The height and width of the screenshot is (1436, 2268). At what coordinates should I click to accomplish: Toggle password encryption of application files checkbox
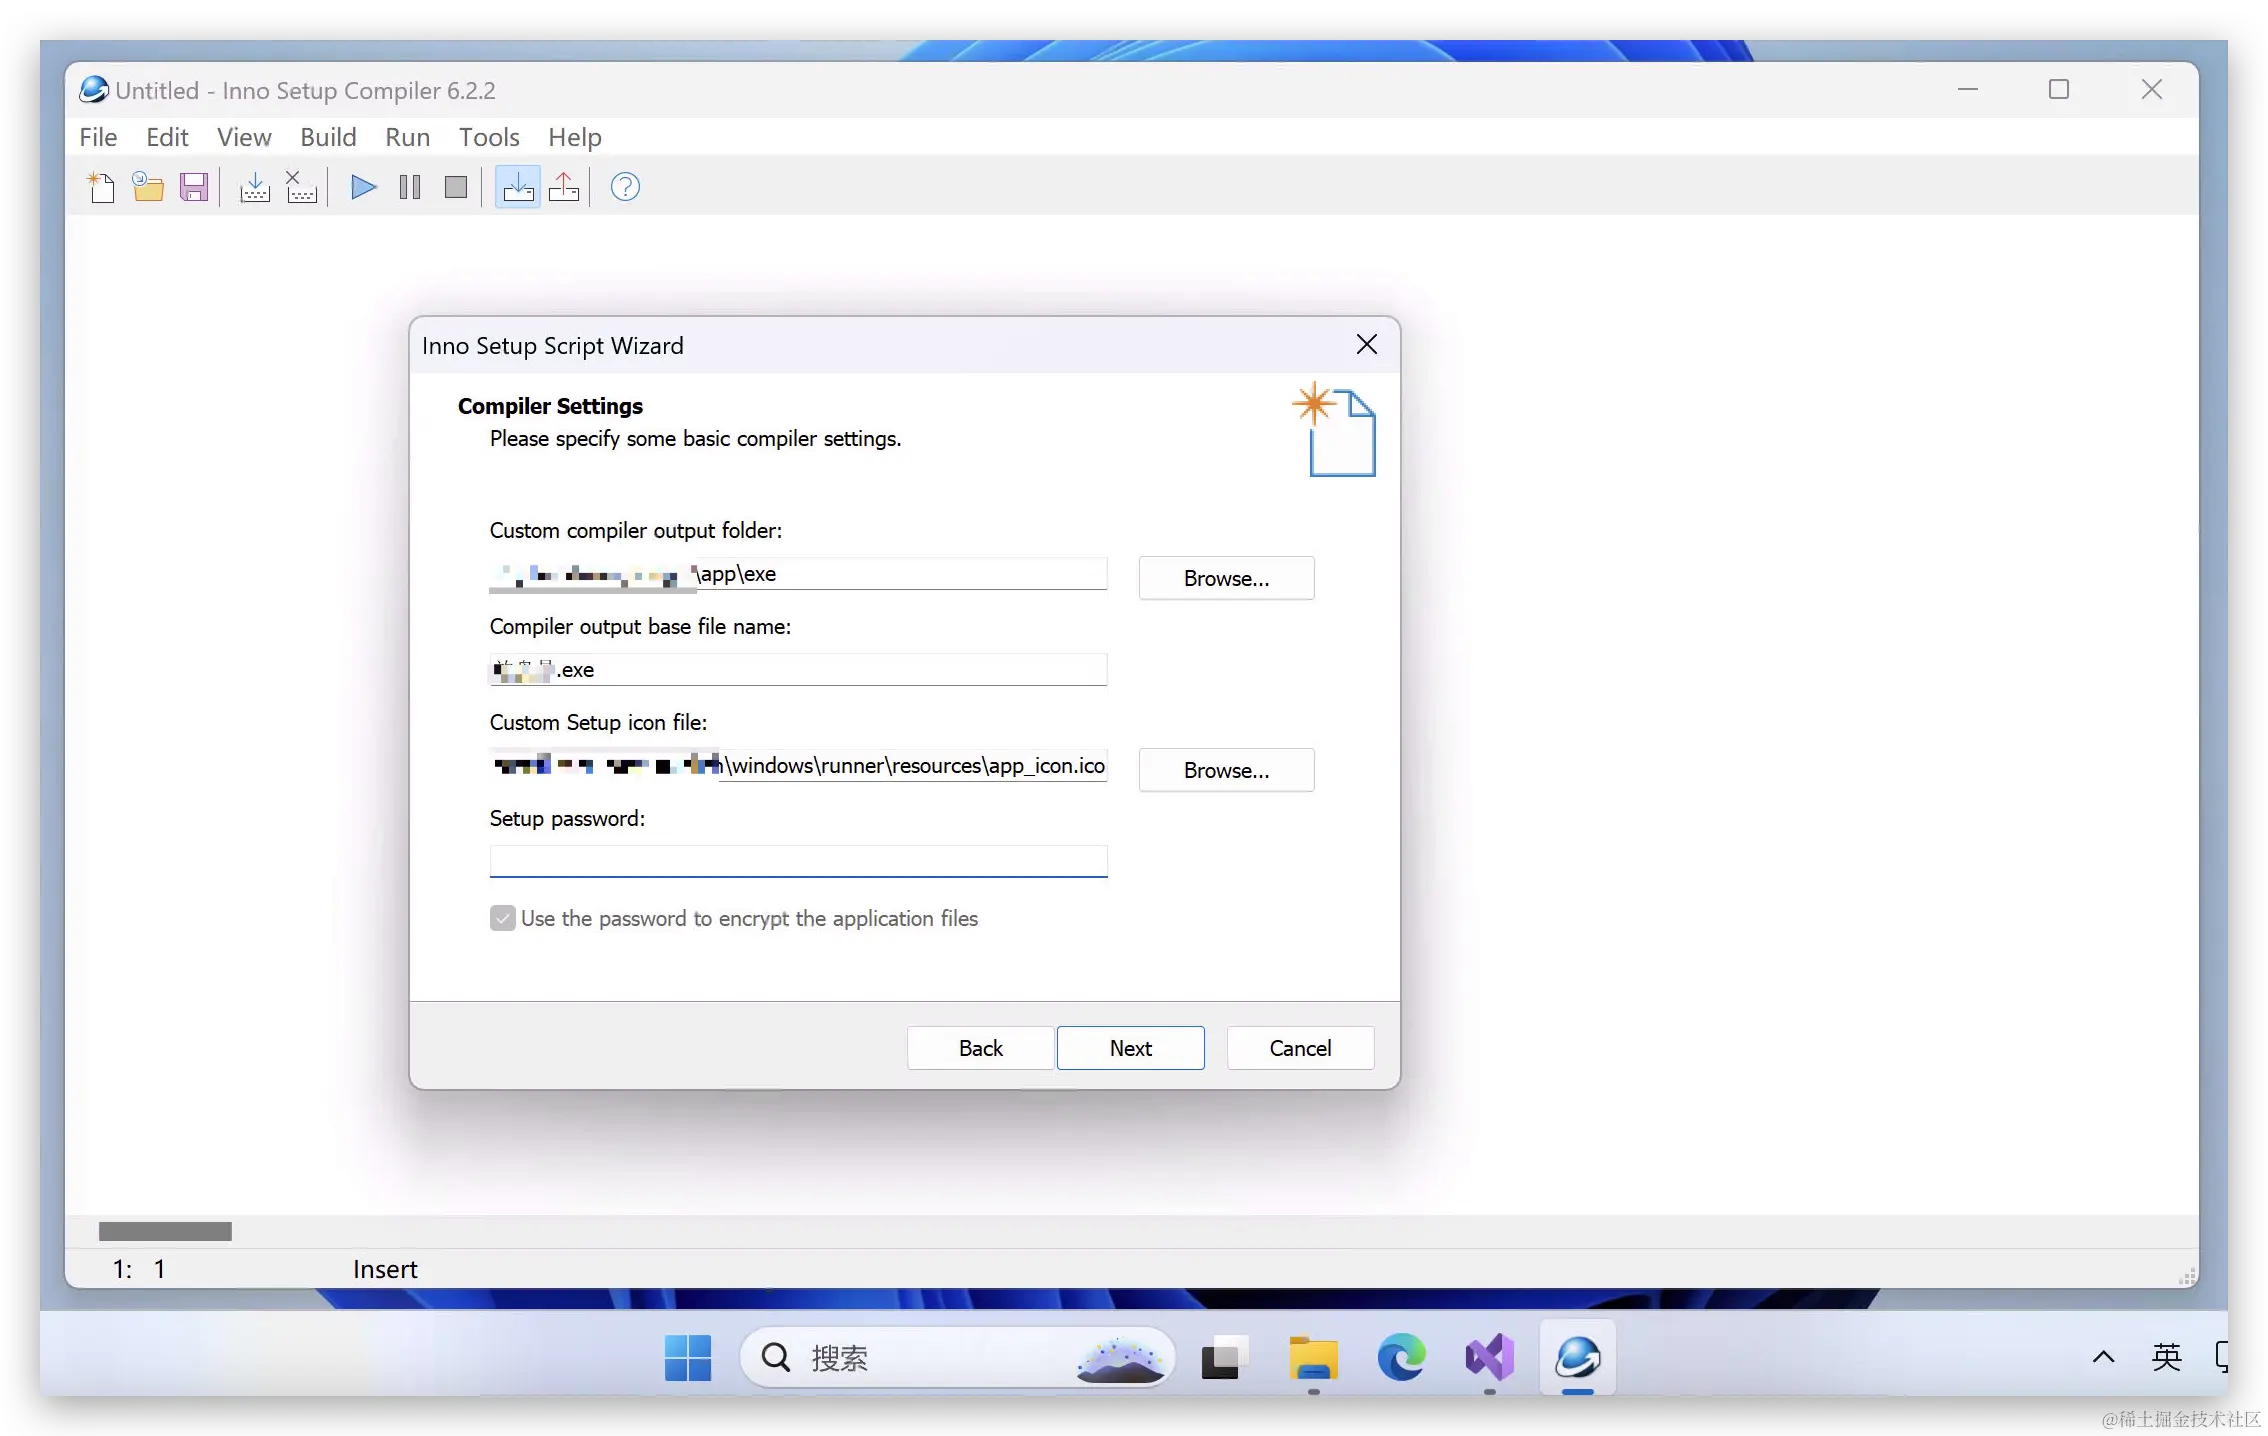(502, 918)
